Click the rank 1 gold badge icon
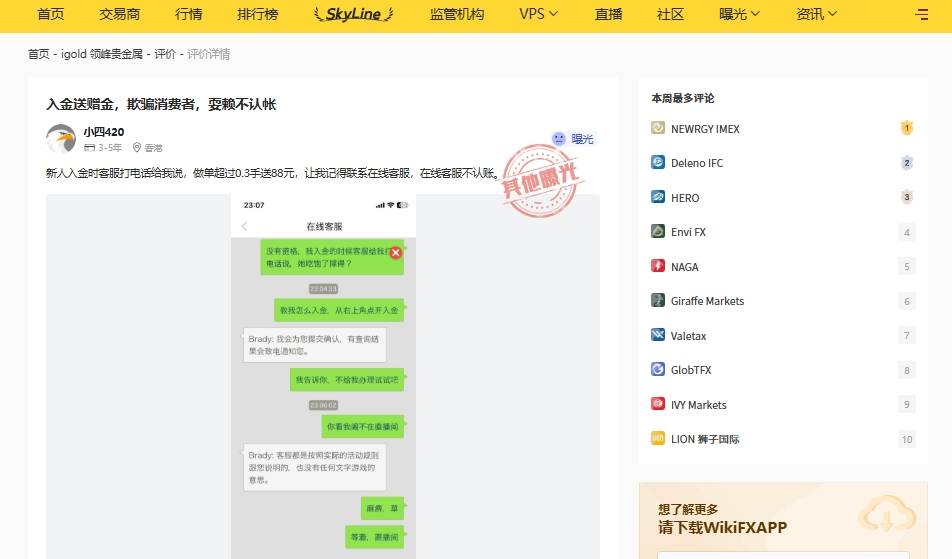 (x=906, y=128)
